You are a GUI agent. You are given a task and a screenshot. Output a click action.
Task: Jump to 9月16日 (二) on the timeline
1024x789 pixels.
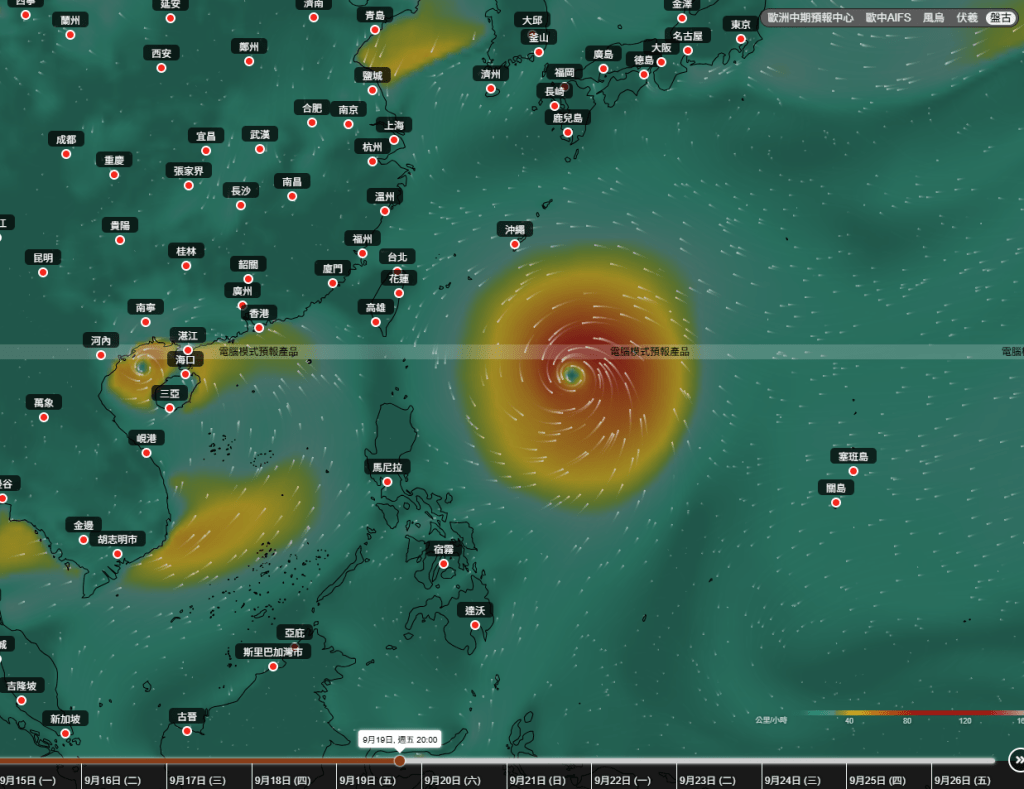pyautogui.click(x=112, y=780)
